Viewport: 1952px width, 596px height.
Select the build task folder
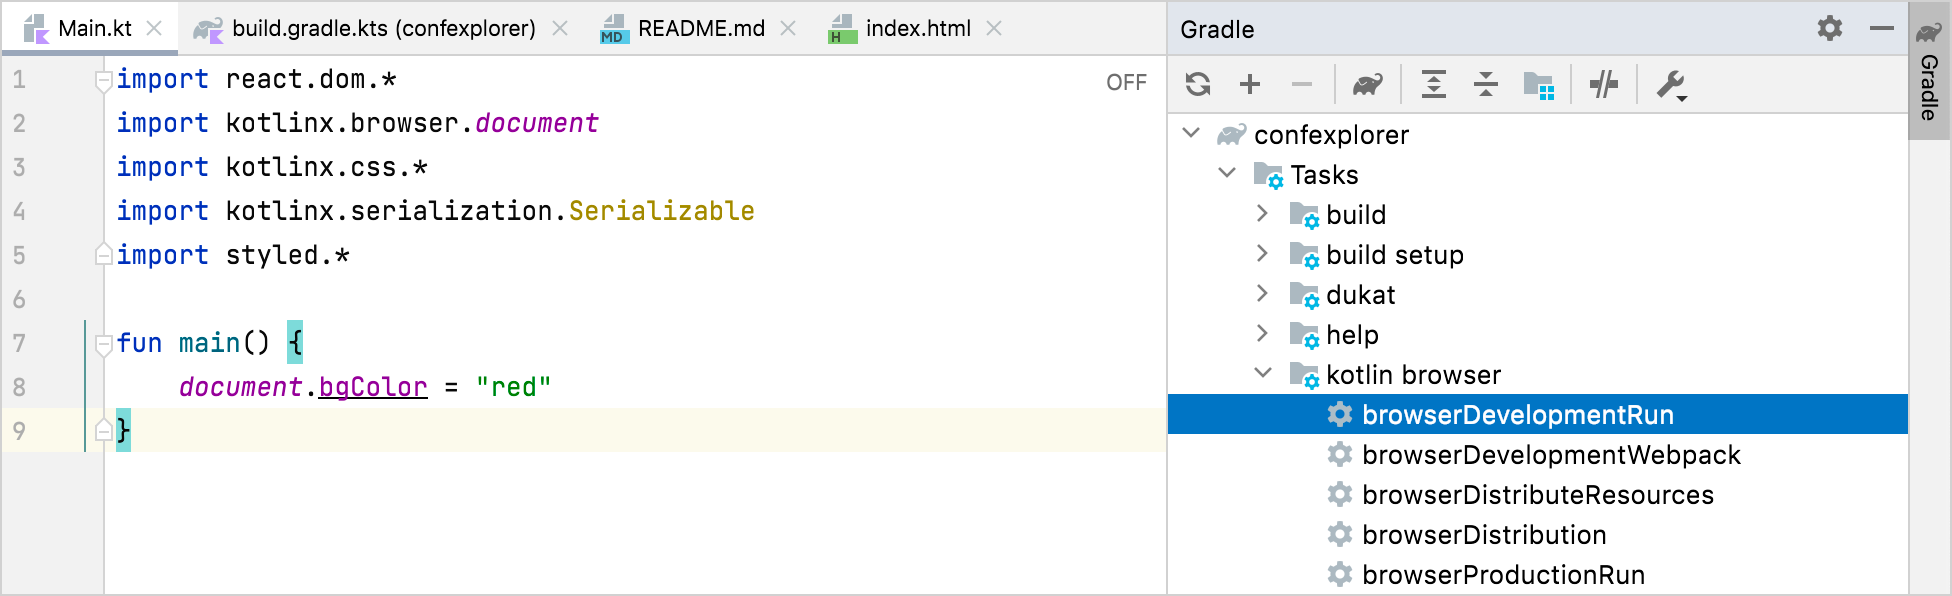(1538, 214)
